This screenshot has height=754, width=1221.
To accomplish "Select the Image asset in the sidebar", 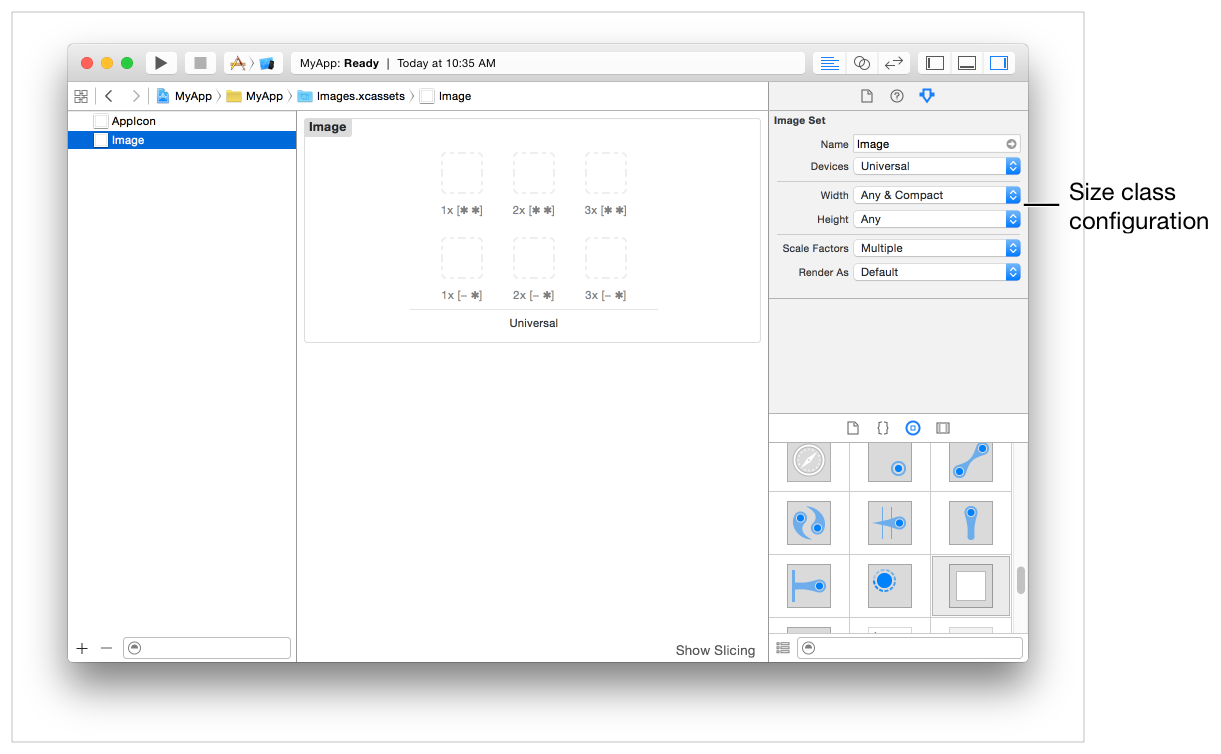I will (130, 140).
